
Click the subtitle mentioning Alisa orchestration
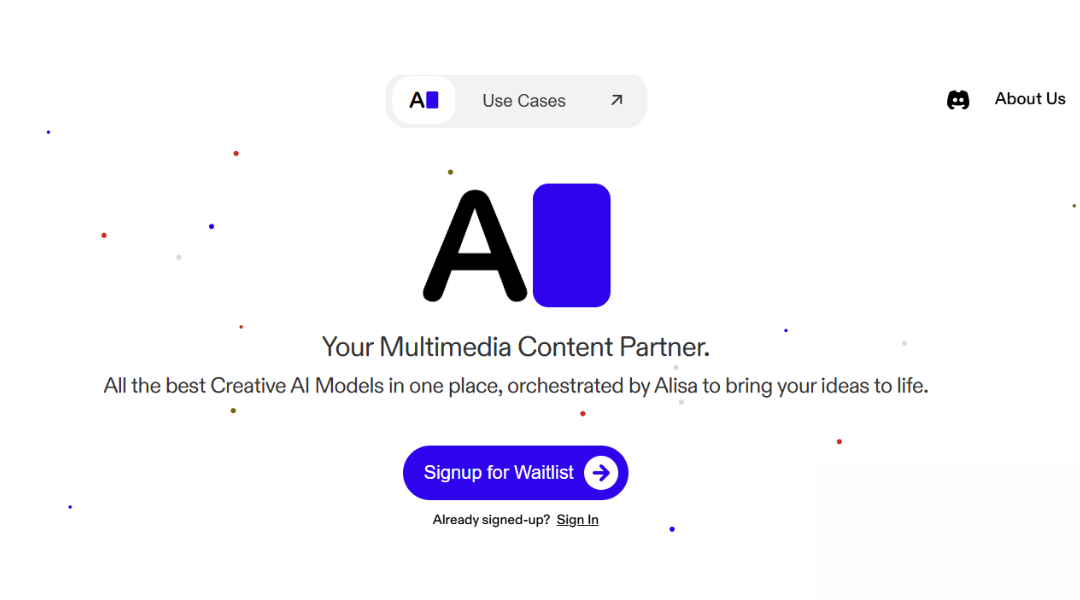[x=515, y=385]
